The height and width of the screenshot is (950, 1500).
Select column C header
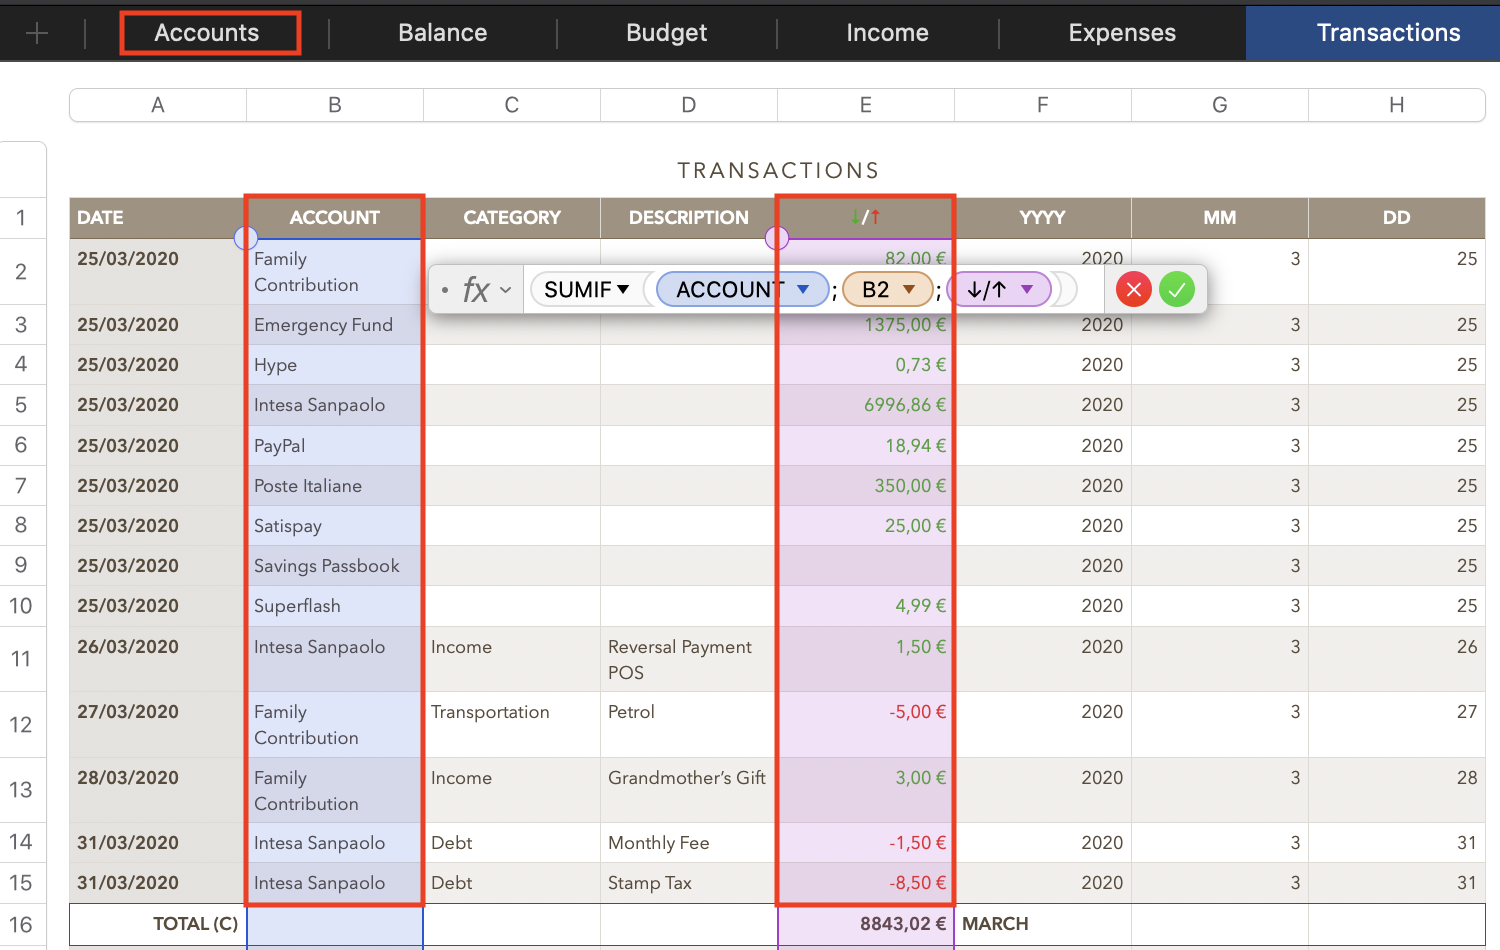tap(512, 105)
